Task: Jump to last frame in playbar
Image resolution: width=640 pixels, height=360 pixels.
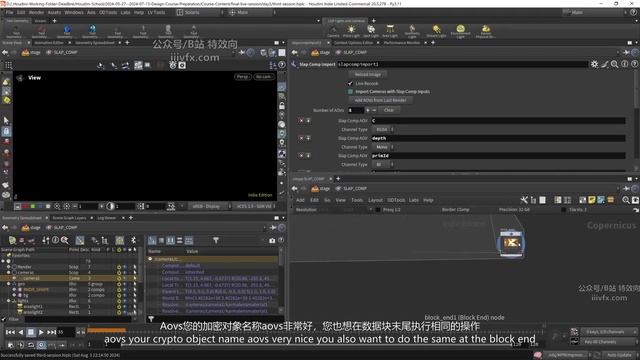Action: (x=51, y=332)
